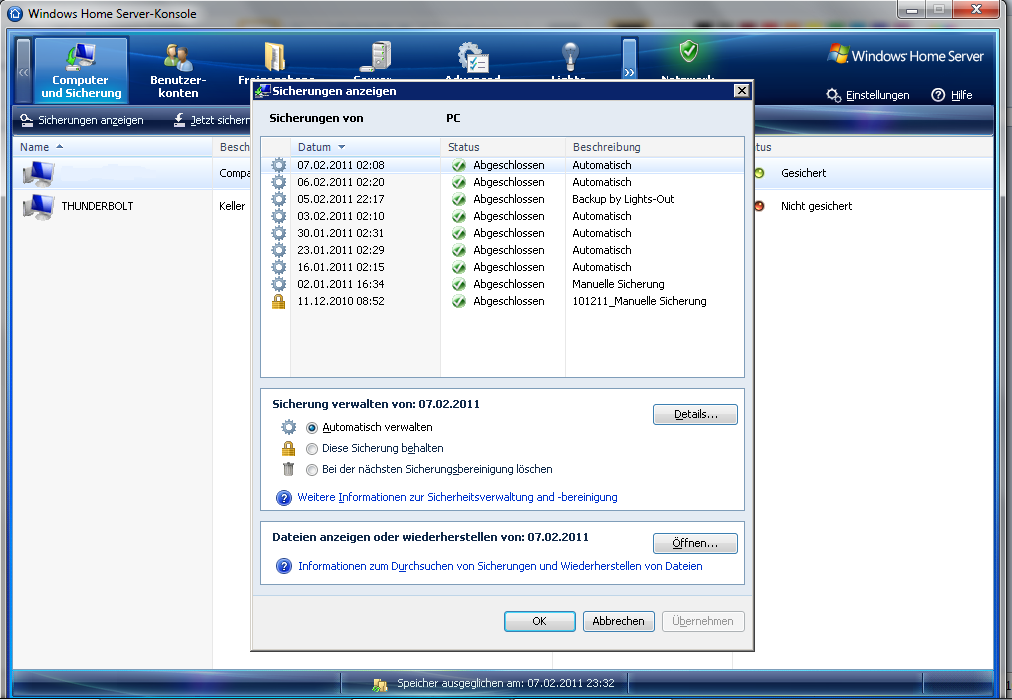
Task: Sort the computer list by Name column
Action: [112, 147]
